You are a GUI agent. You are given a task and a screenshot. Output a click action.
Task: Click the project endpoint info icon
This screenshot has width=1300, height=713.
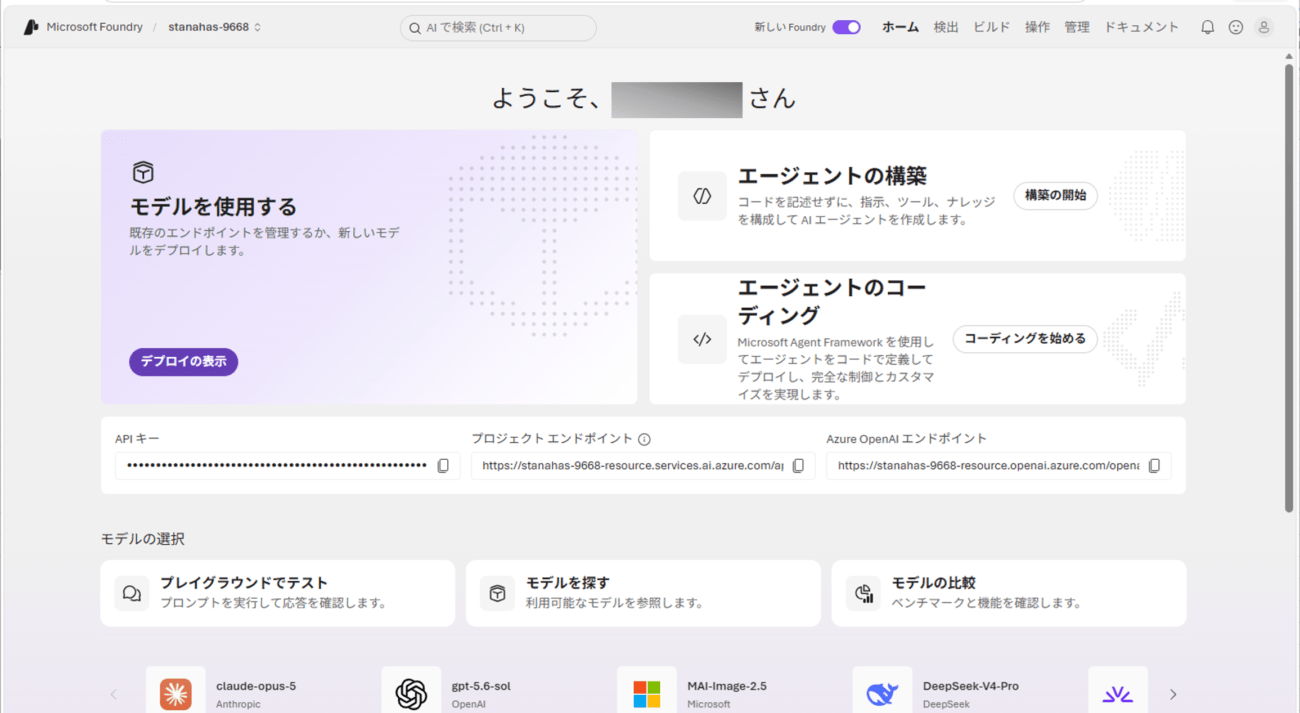[x=644, y=439]
